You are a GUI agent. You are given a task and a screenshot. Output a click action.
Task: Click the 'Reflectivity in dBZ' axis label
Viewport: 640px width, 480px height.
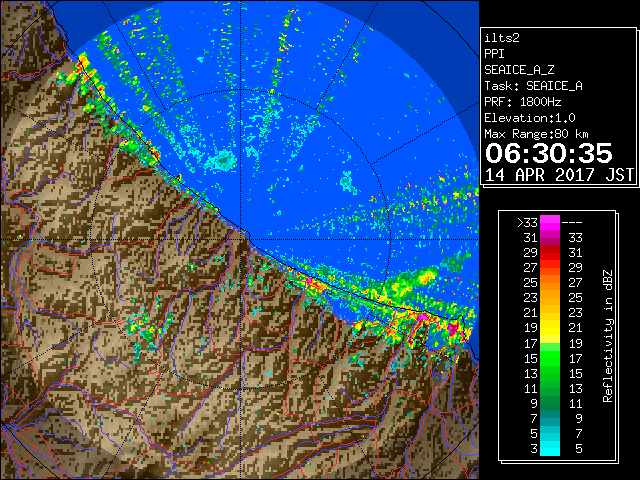607,336
